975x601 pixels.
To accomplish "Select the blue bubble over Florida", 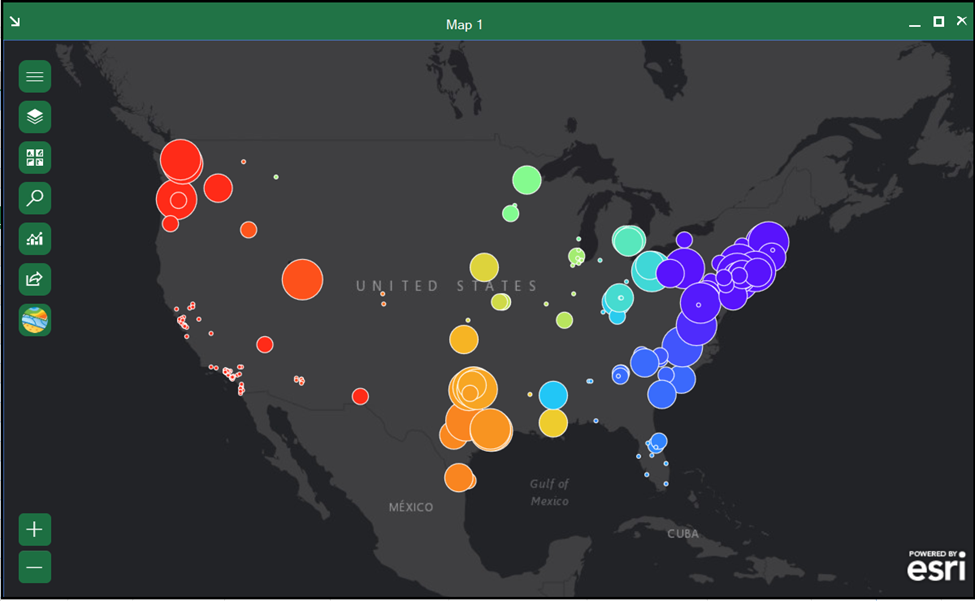I will tap(658, 440).
